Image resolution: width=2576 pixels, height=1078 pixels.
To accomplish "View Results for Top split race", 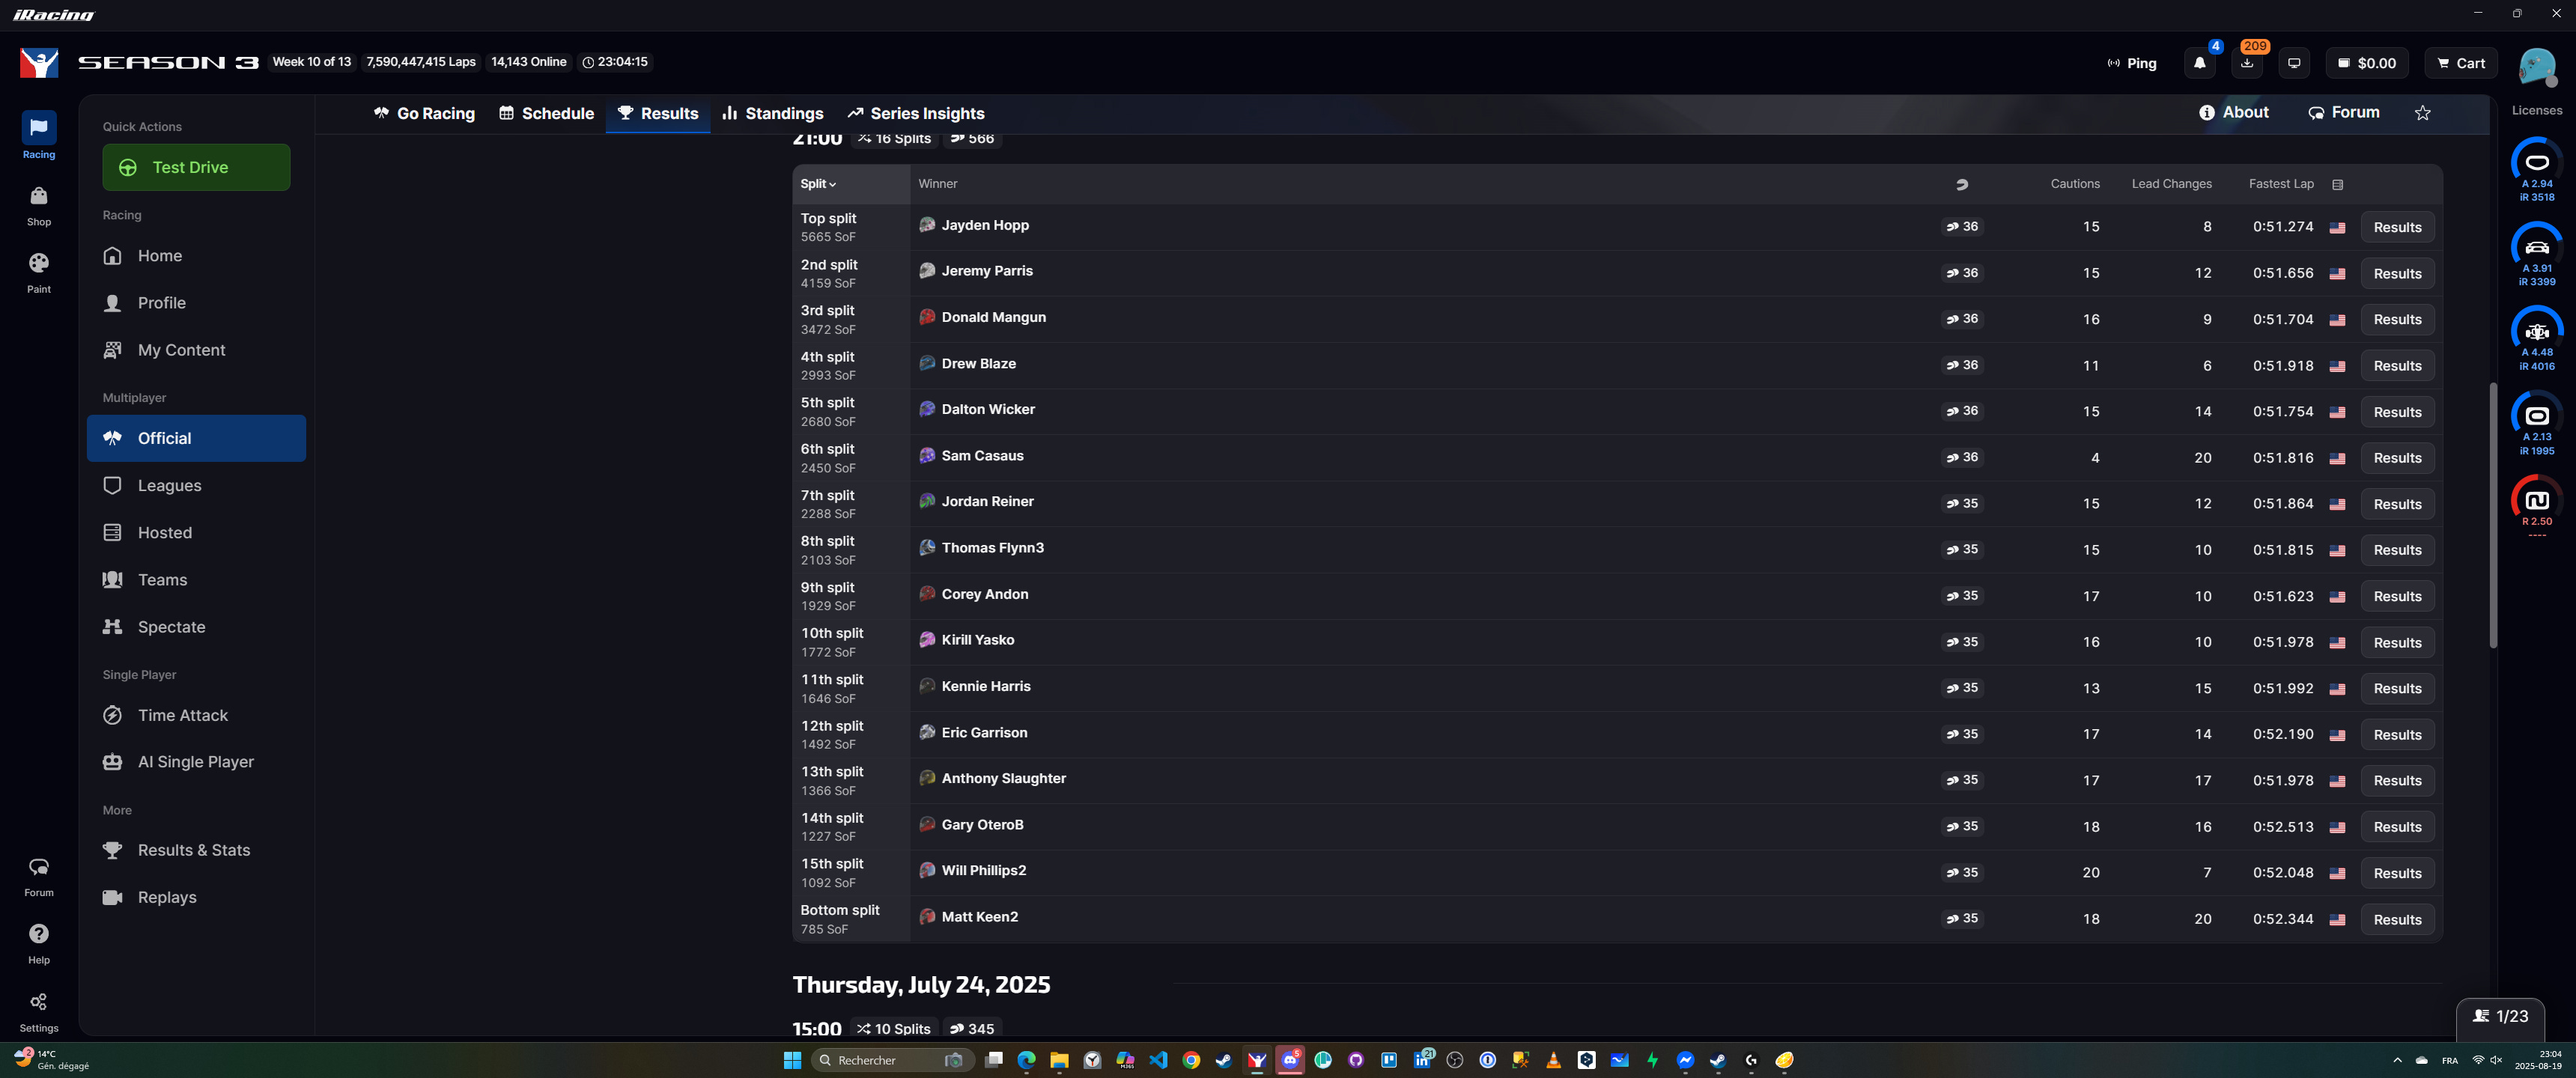I will [2397, 227].
